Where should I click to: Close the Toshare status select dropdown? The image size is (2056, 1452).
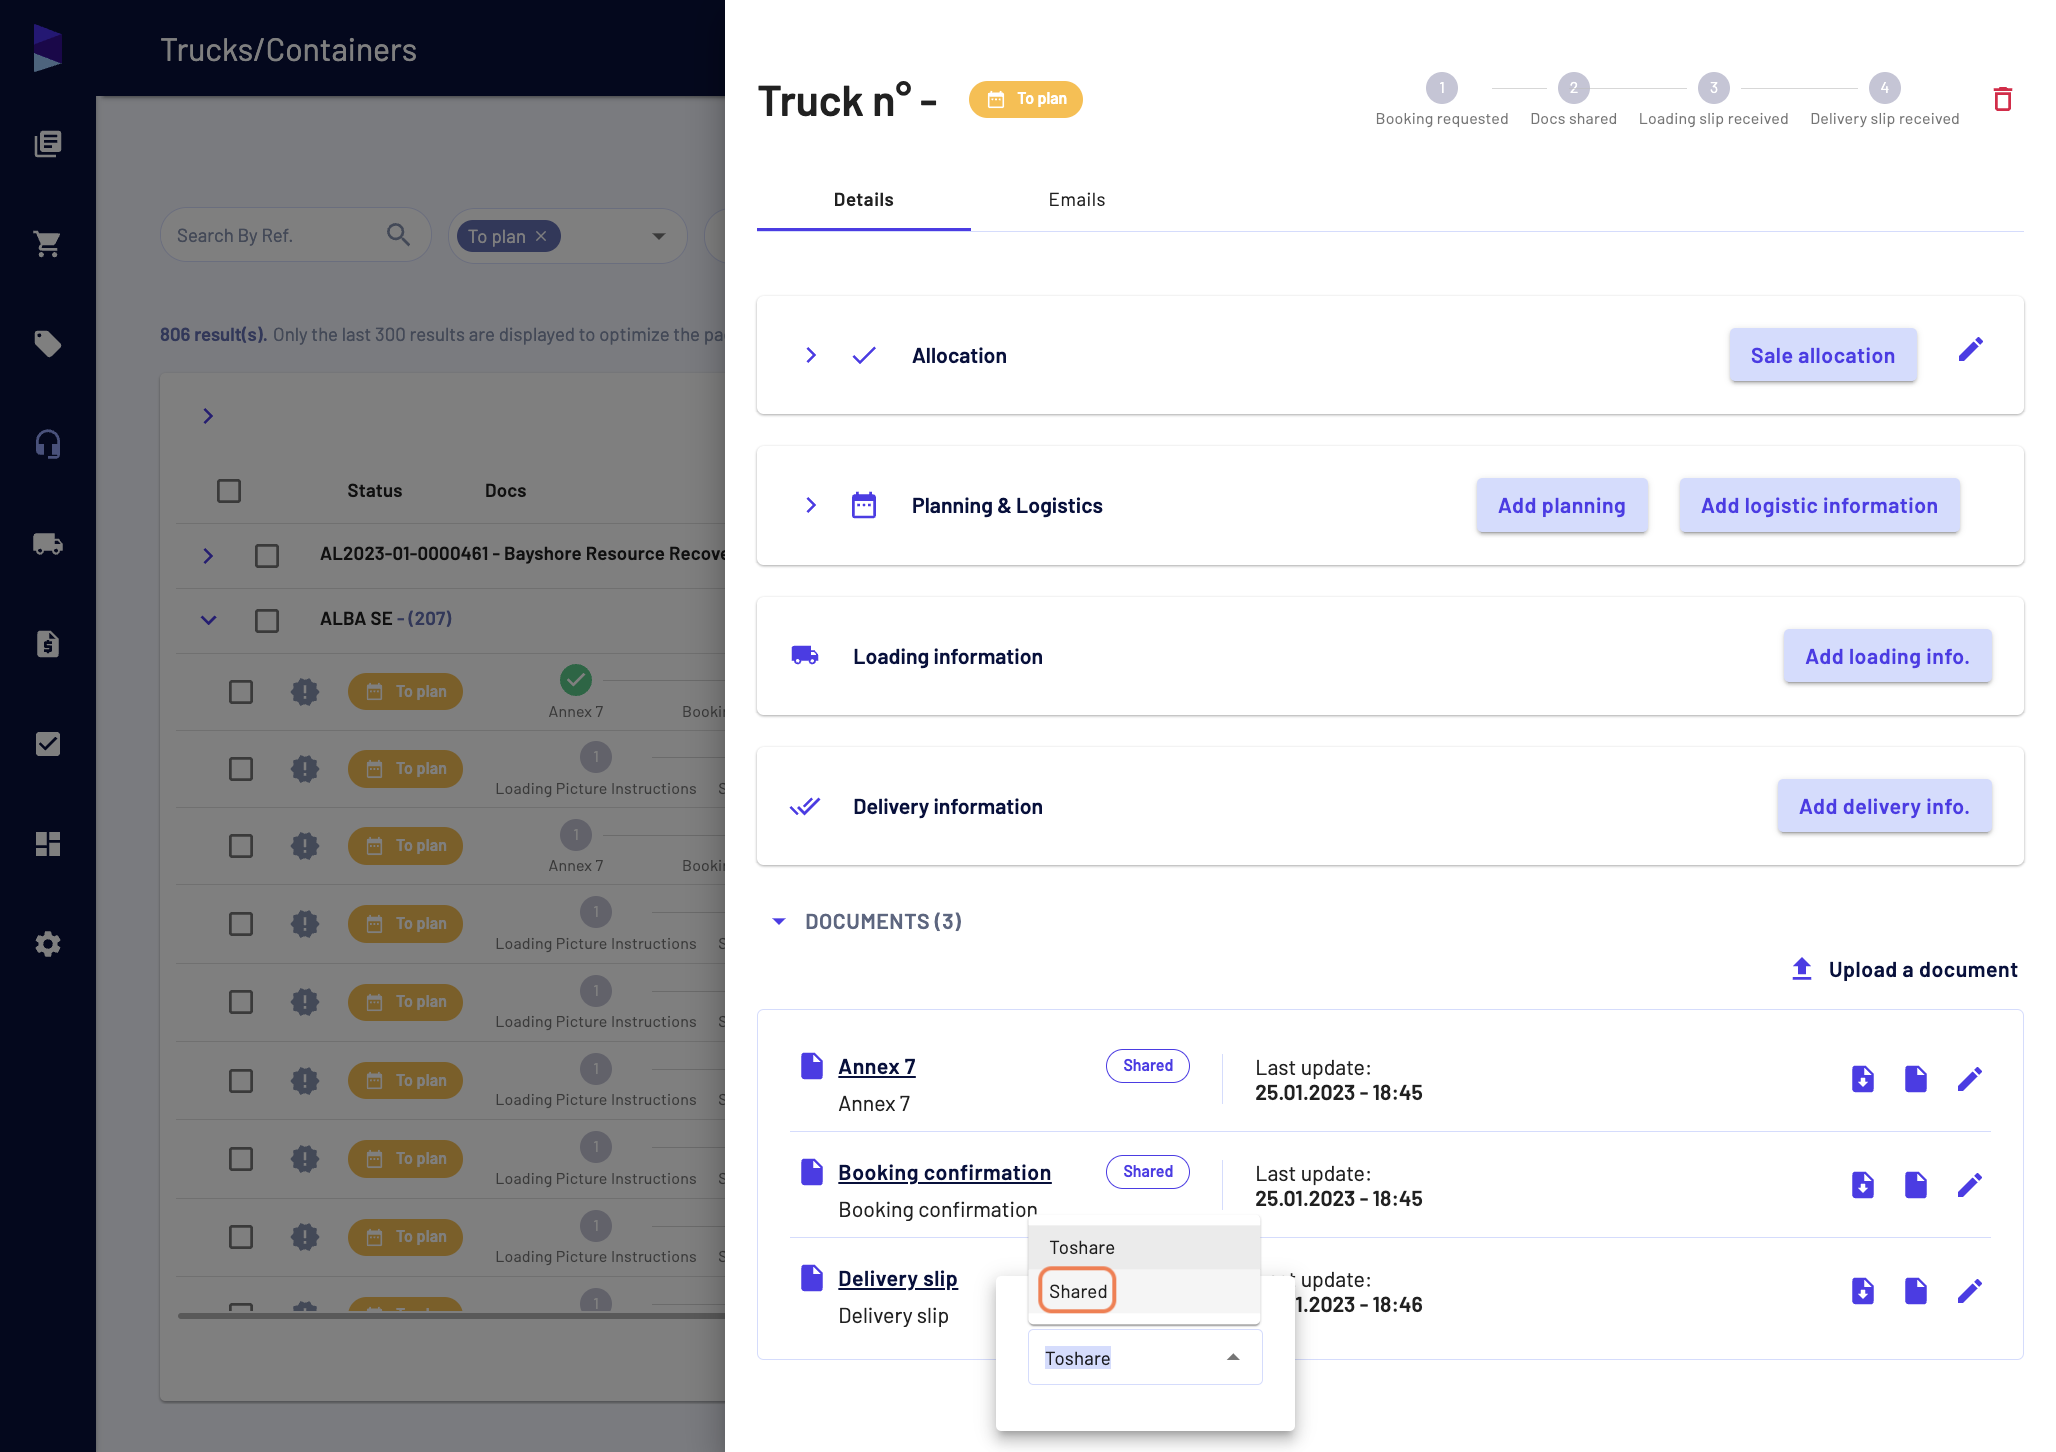(1233, 1357)
